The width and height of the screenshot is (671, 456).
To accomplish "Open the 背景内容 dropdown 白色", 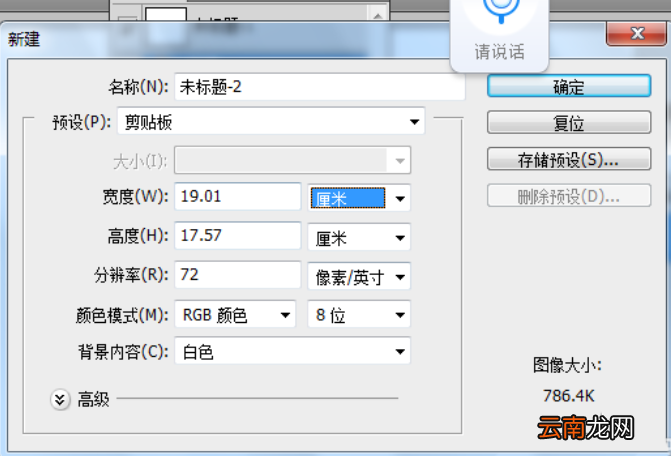I will coord(292,351).
